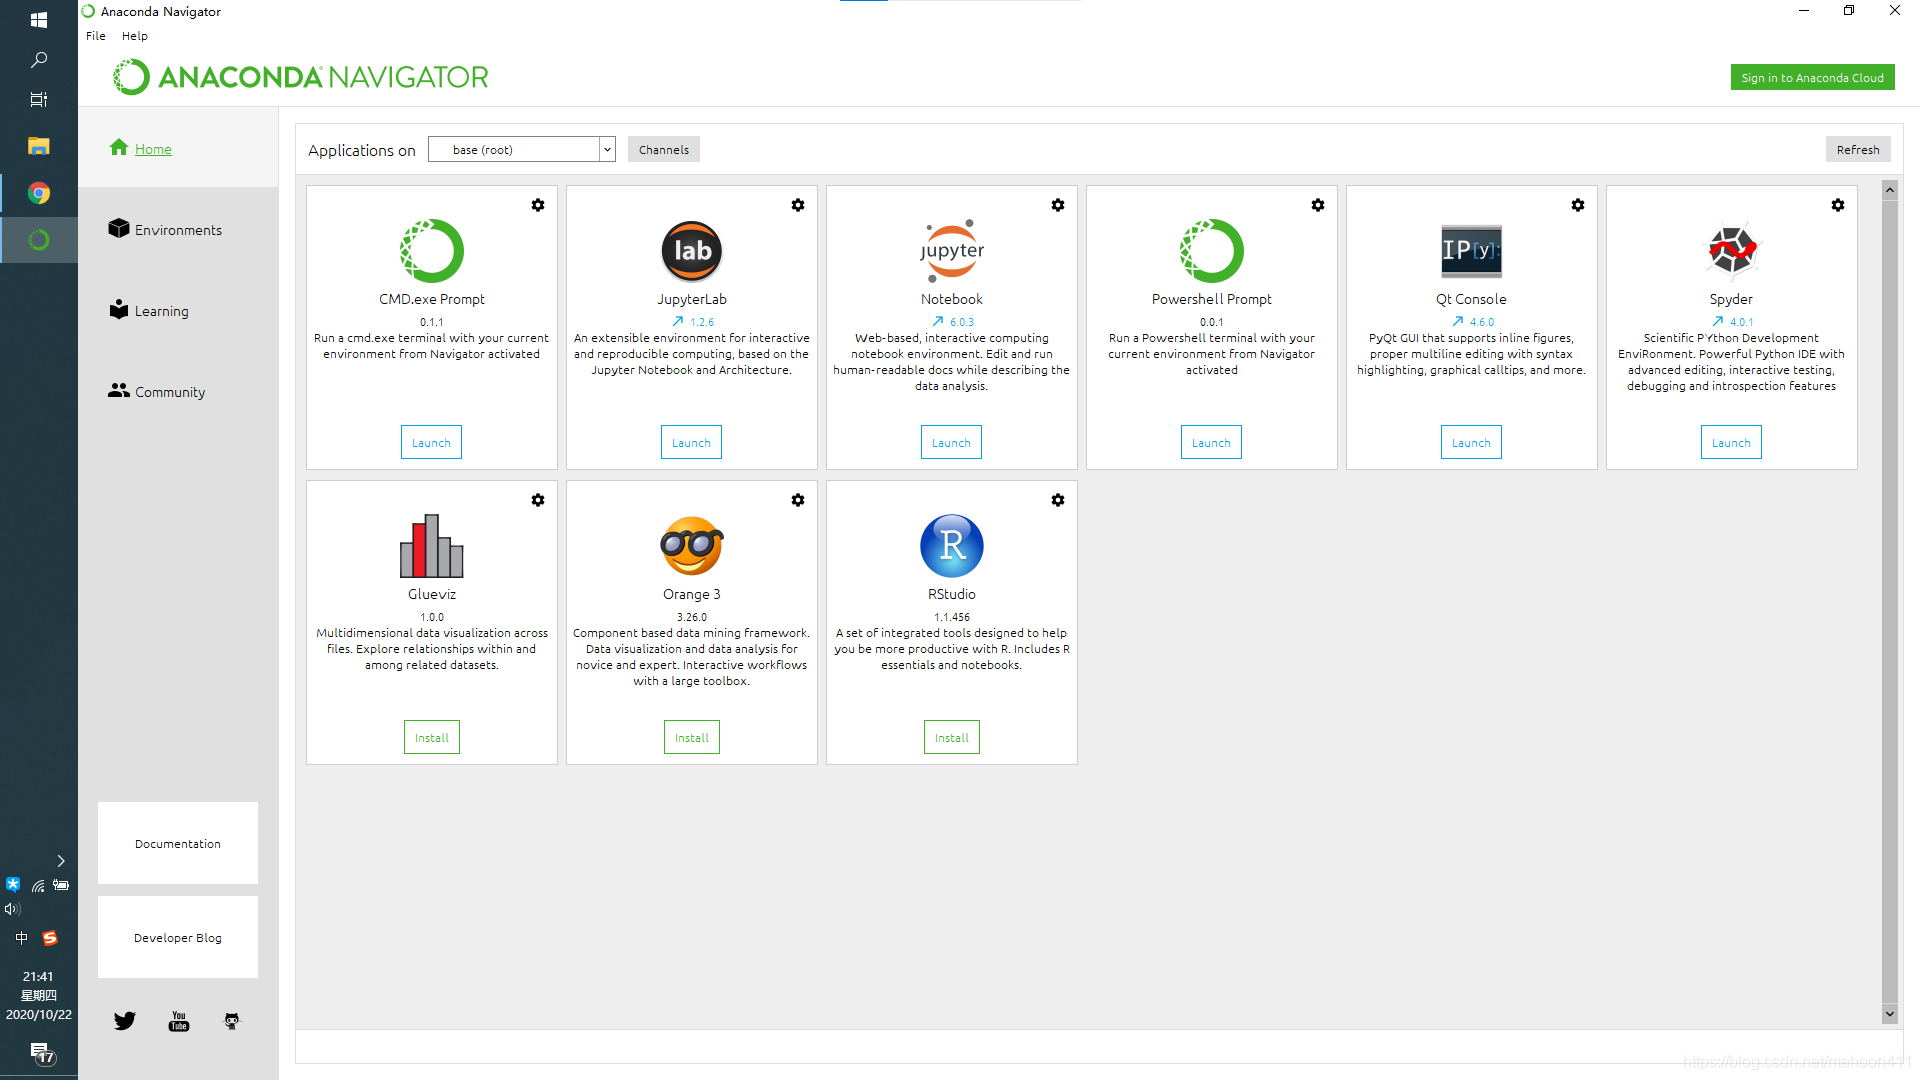Open the Help menu
Screen dimensions: 1920x1080
[x=135, y=36]
